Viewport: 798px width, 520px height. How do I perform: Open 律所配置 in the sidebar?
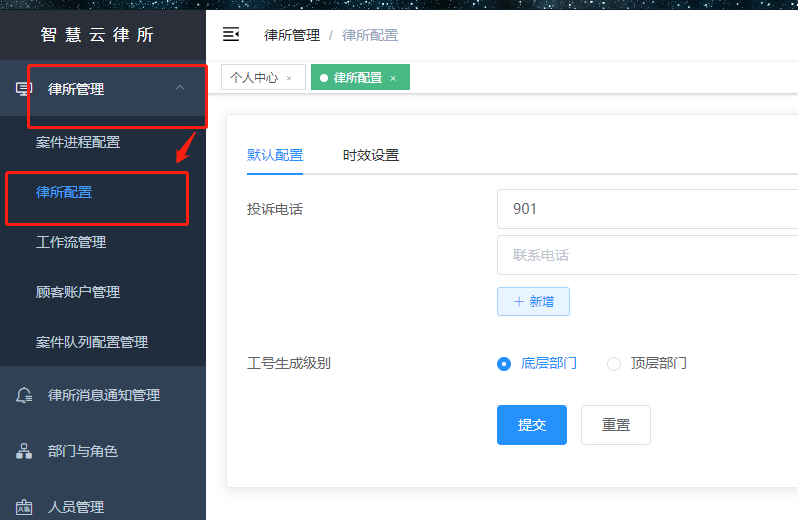tap(103, 192)
